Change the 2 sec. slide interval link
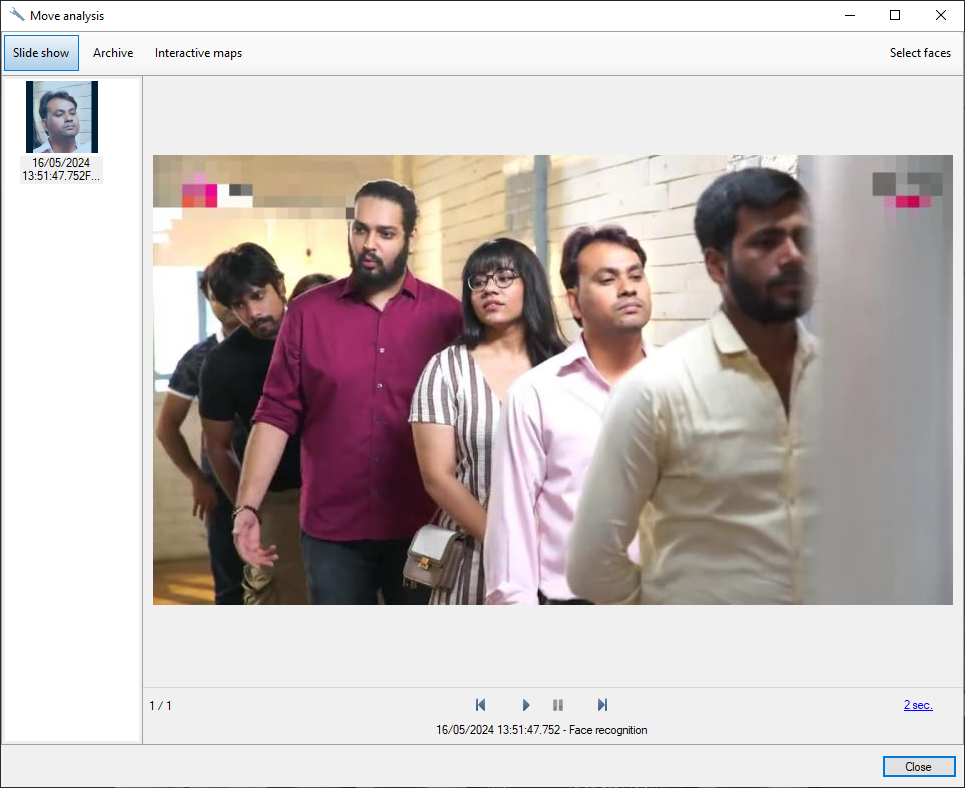965x788 pixels. [x=918, y=705]
